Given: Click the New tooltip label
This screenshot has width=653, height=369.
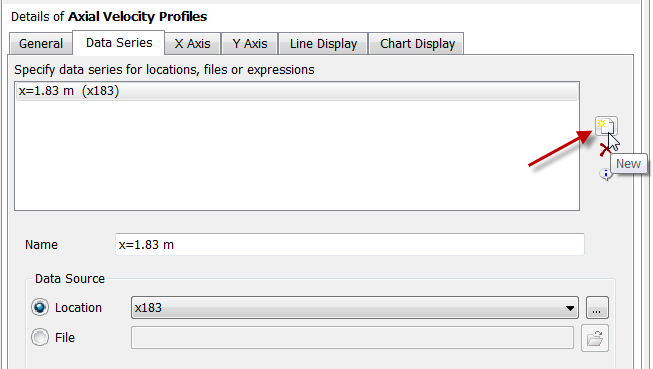Looking at the screenshot, I should 628,164.
